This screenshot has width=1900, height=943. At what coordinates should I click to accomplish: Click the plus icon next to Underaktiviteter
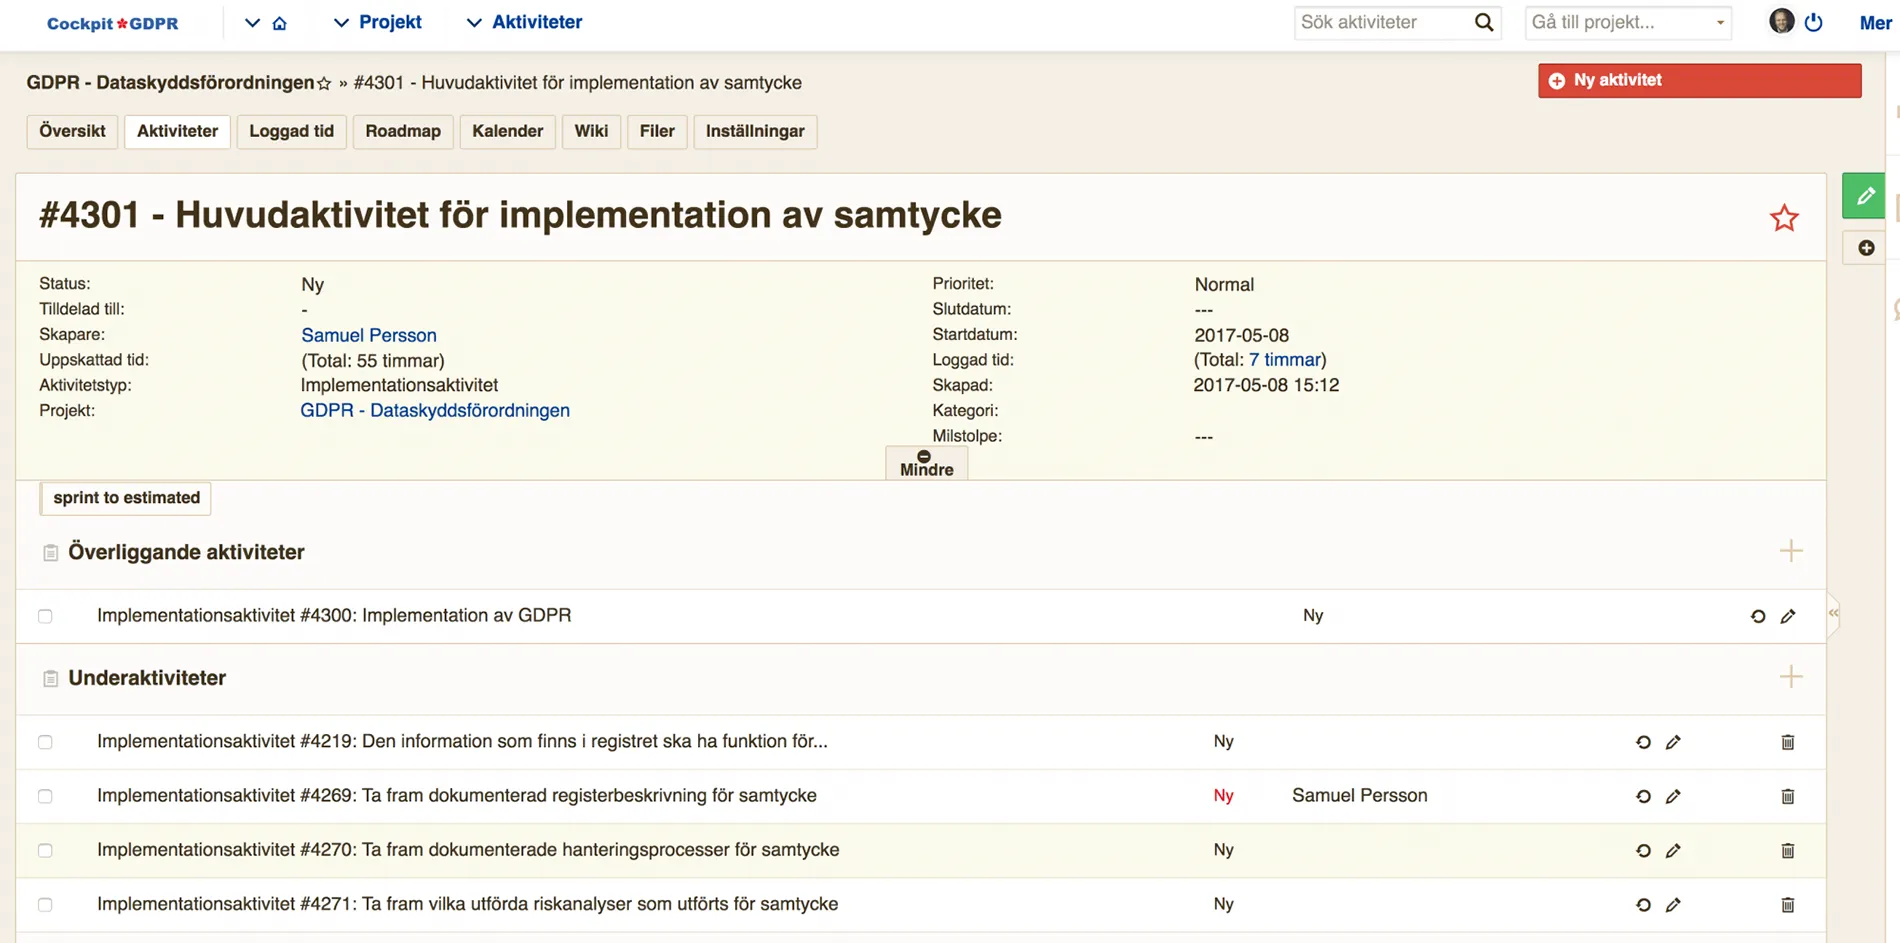(1791, 678)
